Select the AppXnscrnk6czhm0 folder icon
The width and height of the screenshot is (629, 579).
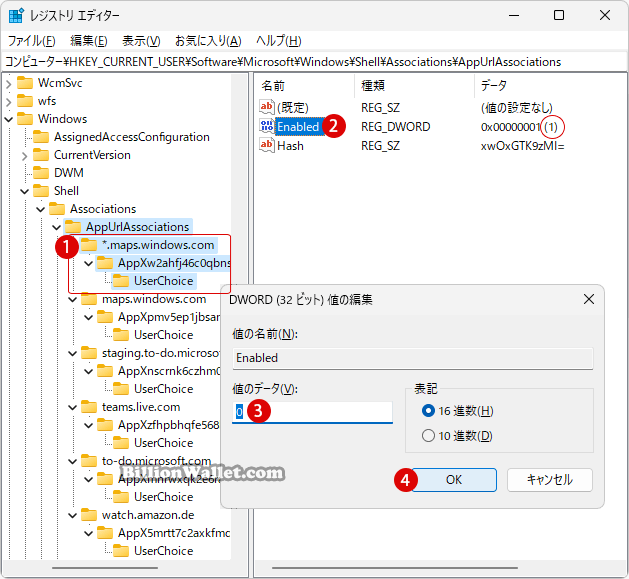[x=105, y=371]
